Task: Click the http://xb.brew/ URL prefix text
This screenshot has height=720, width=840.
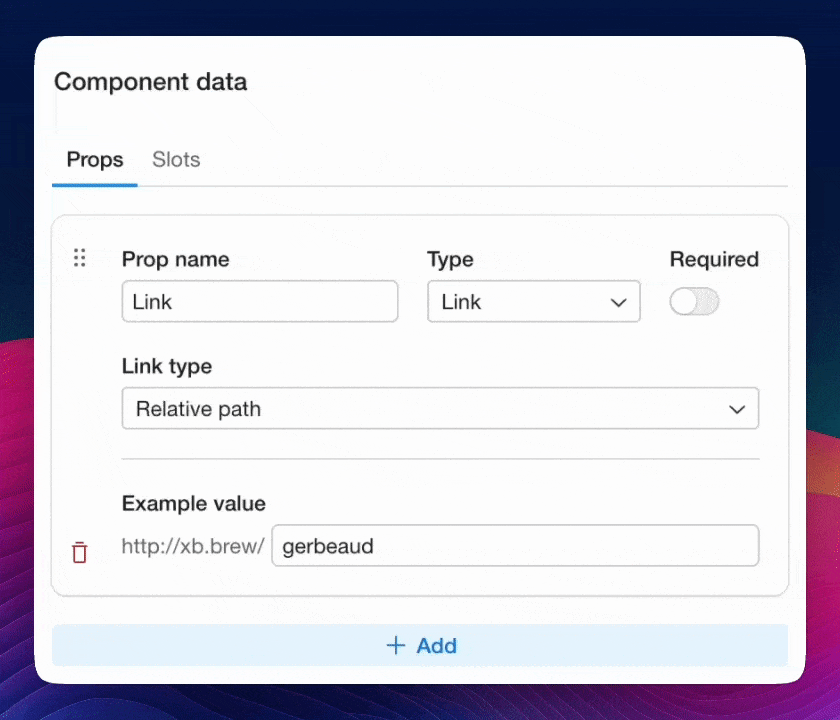Action: (193, 547)
